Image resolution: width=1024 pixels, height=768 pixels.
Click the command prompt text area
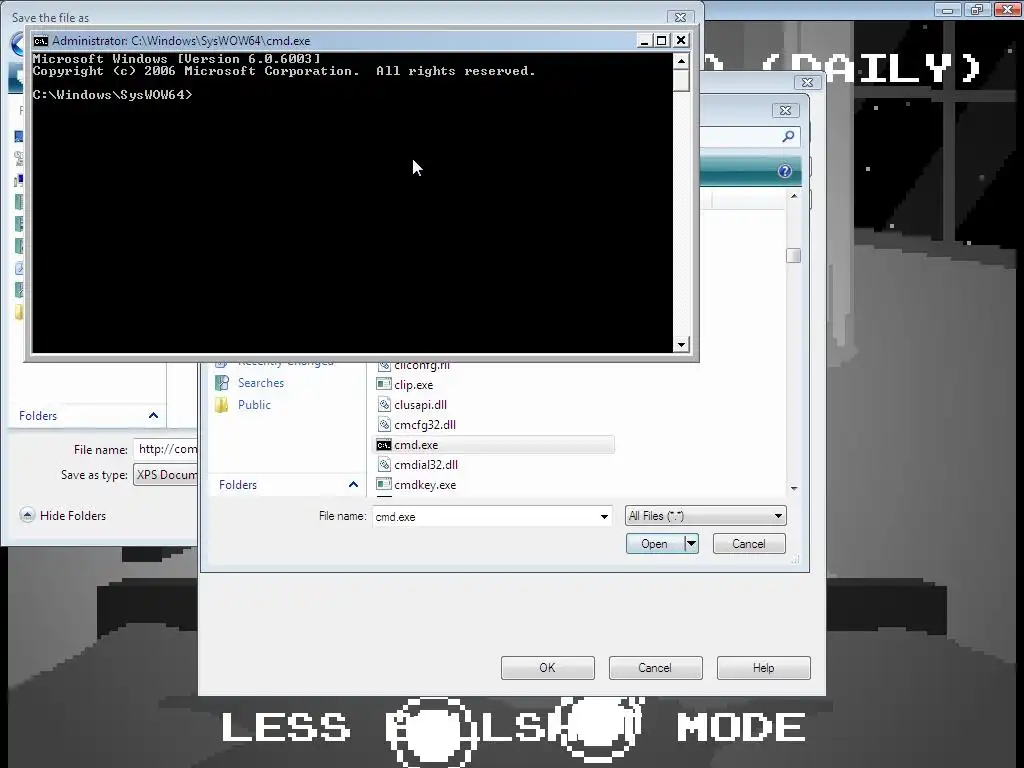coord(353,202)
